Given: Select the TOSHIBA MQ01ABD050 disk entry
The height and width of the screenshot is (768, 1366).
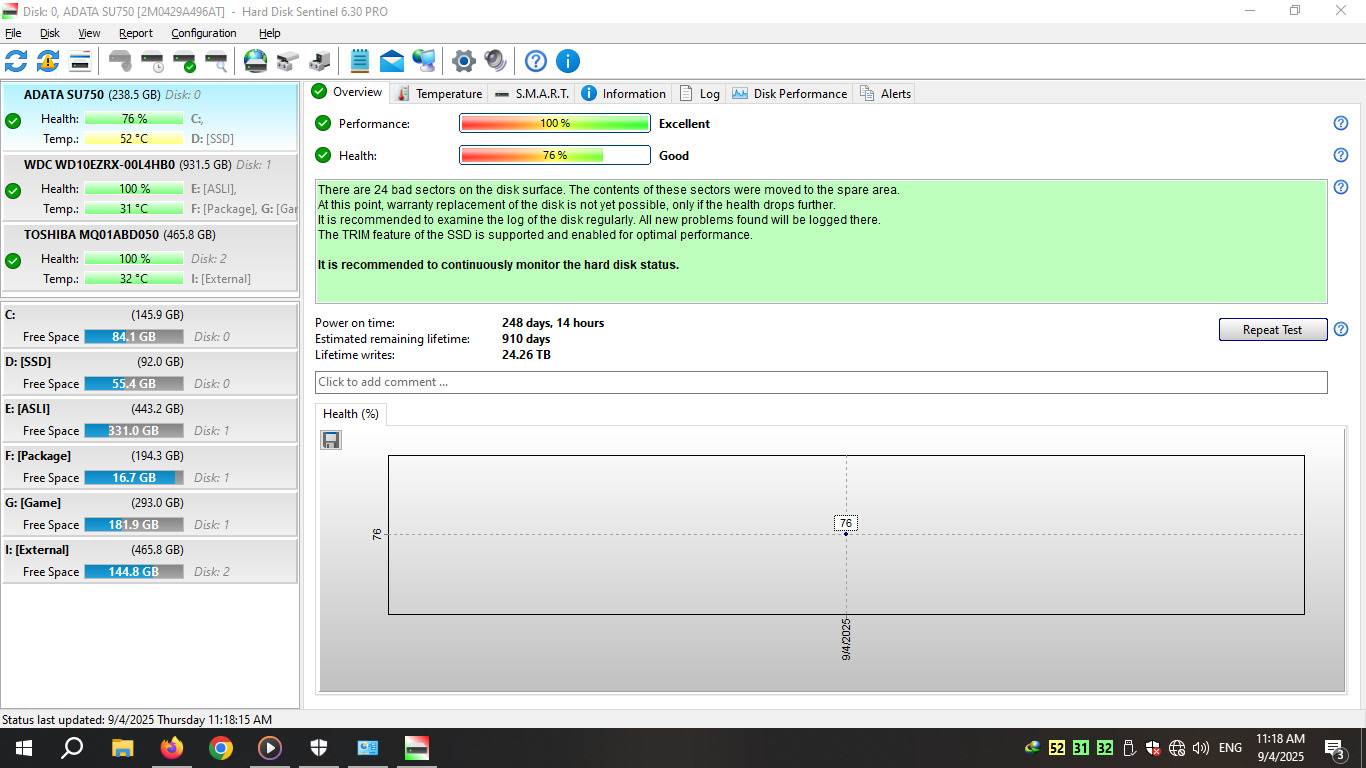Looking at the screenshot, I should (x=150, y=256).
